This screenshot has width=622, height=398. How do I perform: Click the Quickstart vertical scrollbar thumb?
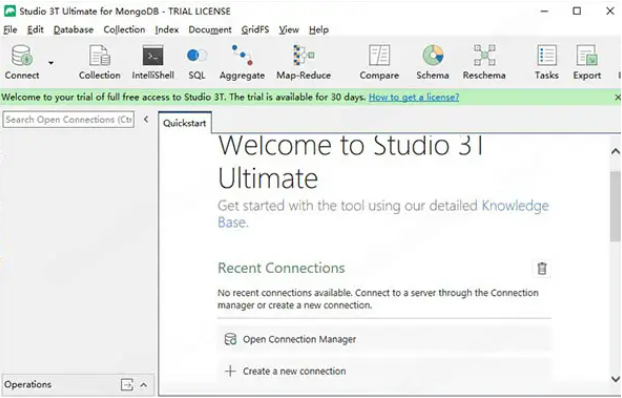tap(615, 206)
